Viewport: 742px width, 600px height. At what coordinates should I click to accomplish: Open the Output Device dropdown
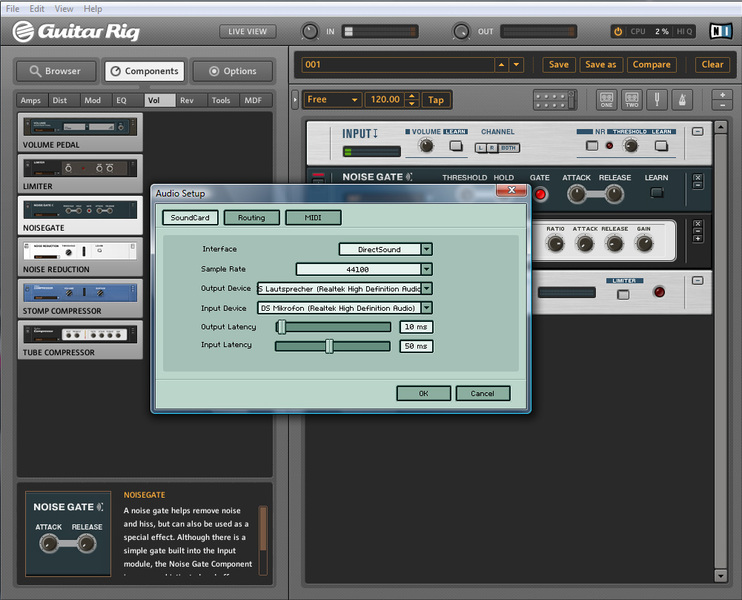point(426,288)
